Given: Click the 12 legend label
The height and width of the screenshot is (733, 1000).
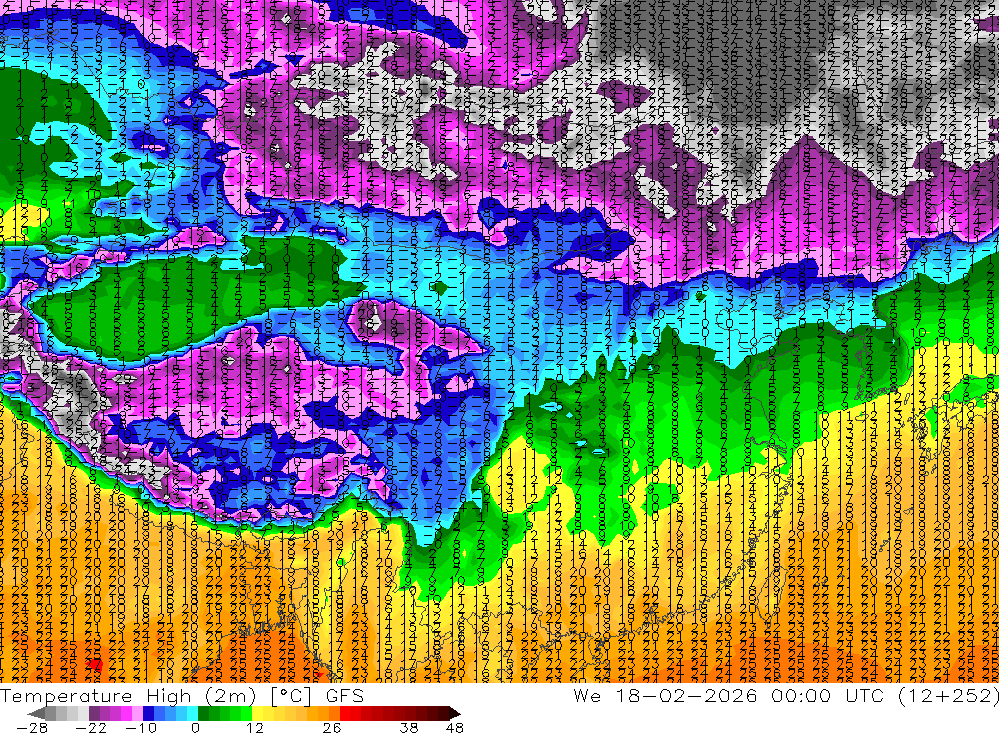Looking at the screenshot, I should click(255, 728).
